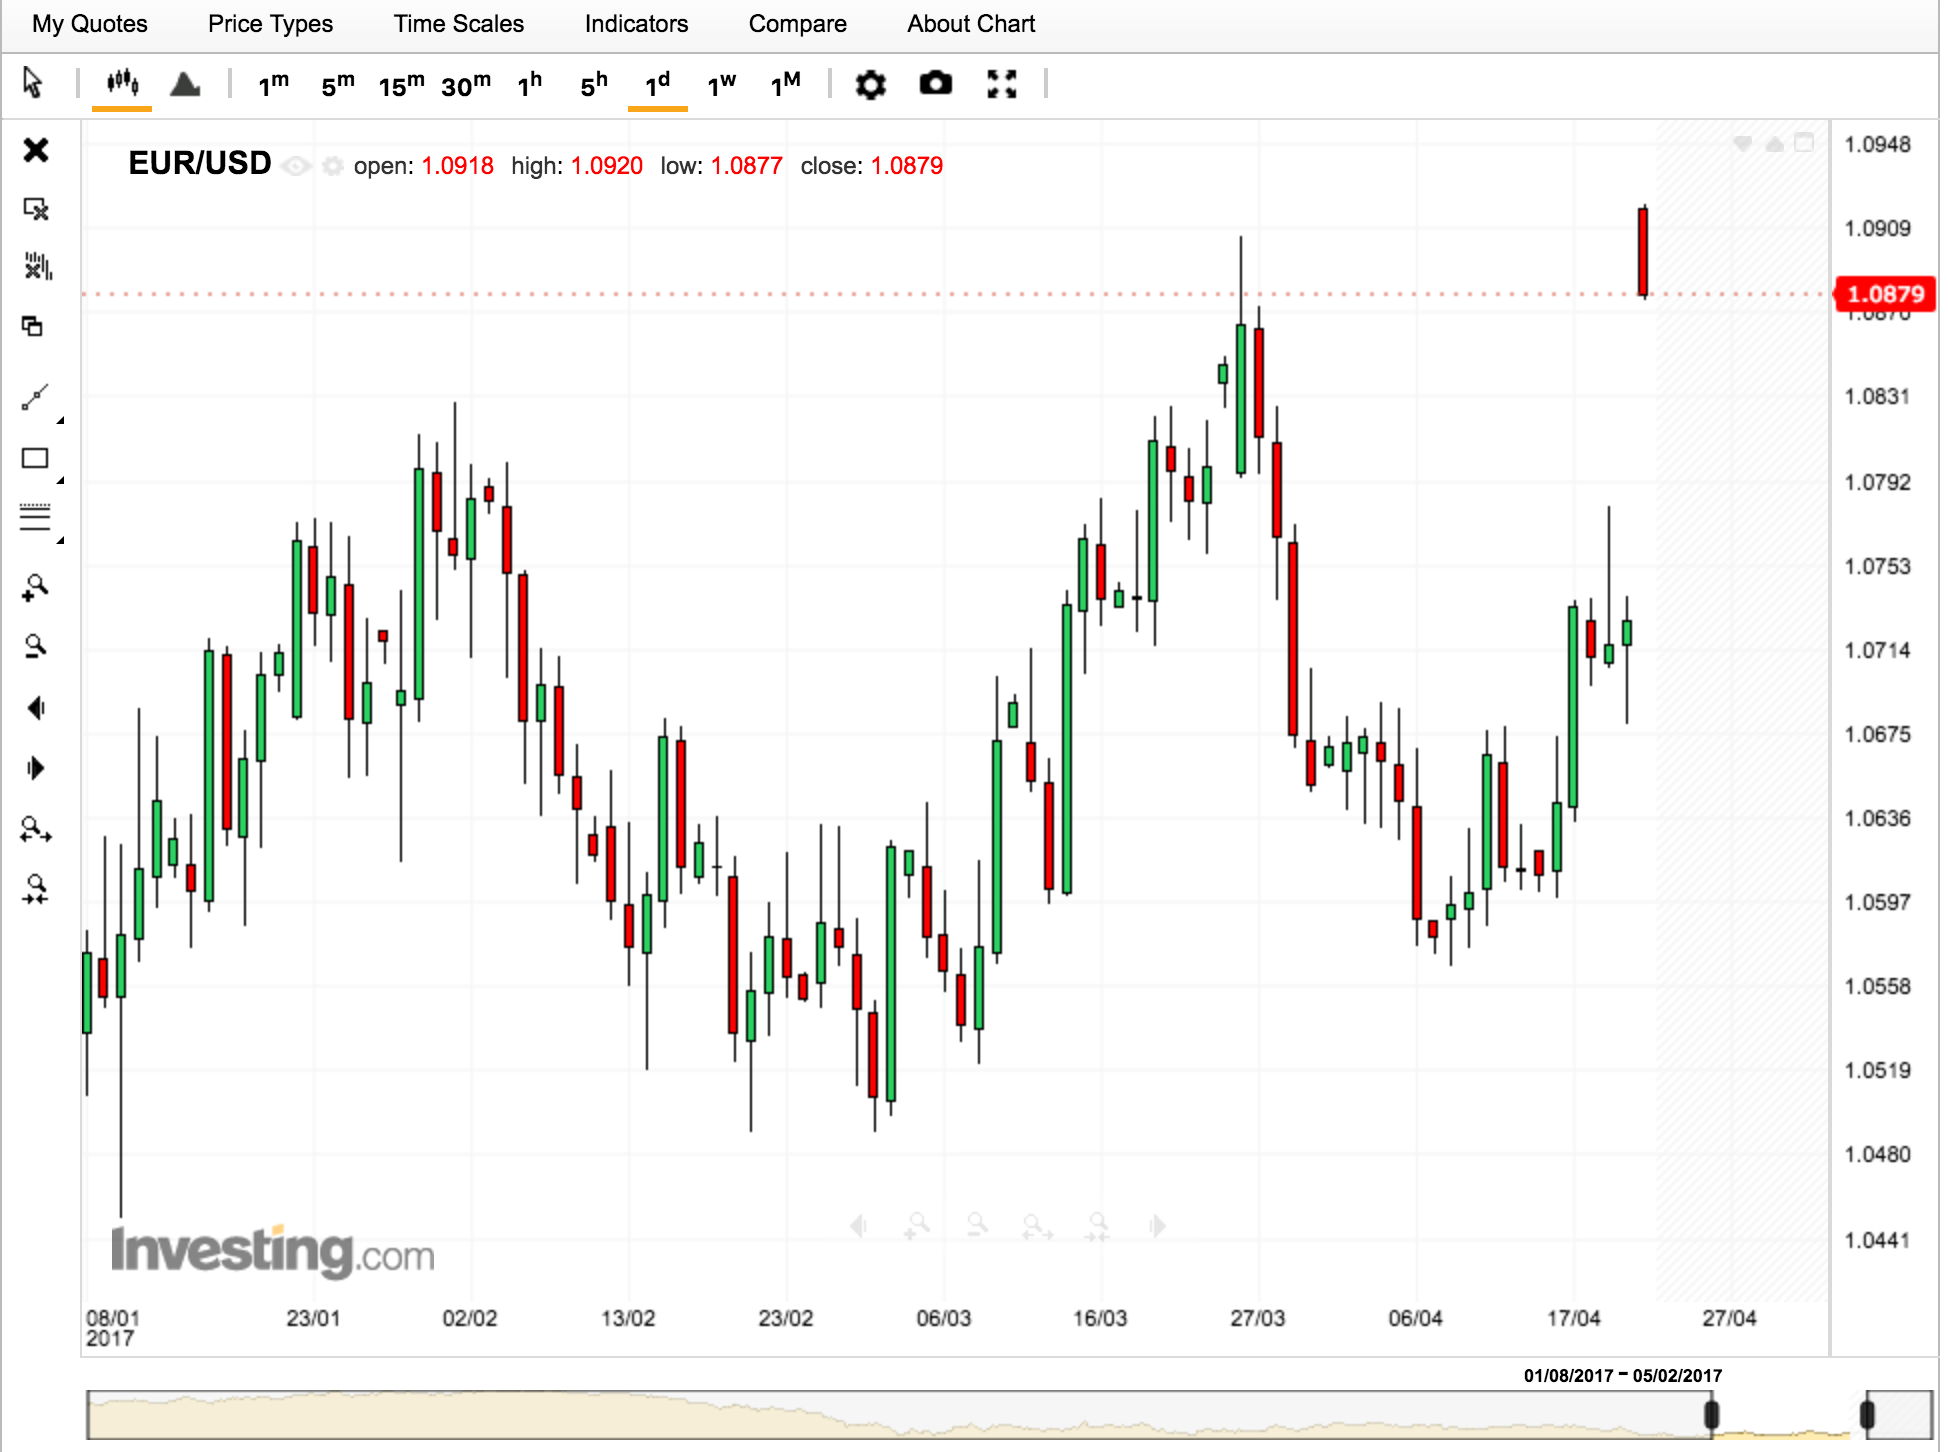Click the faded move pane up icon
This screenshot has width=1948, height=1452.
pyautogui.click(x=1775, y=144)
